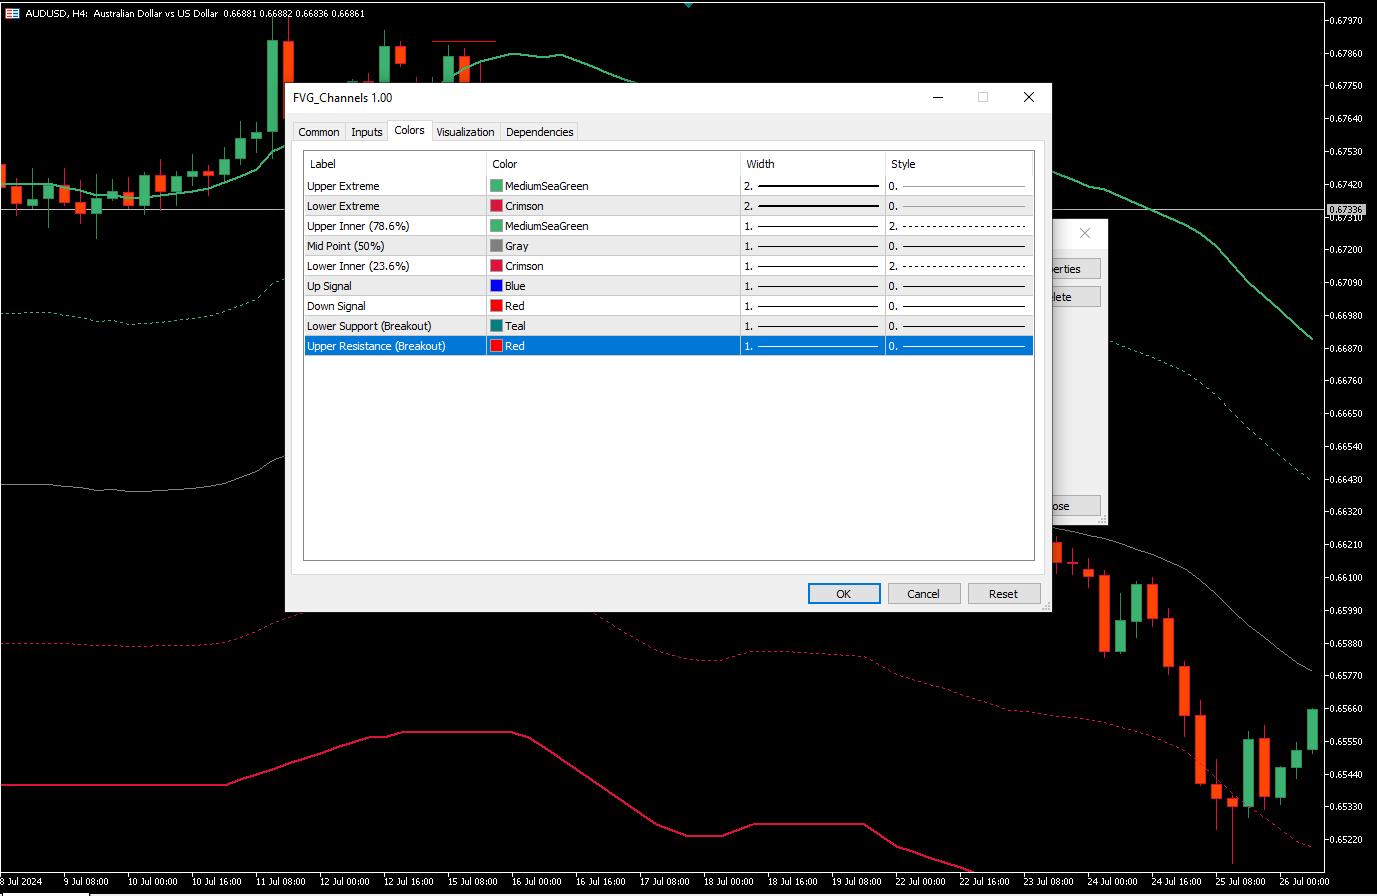The height and width of the screenshot is (896, 1377).
Task: Maximize the FVG_Channels dialog window
Action: pos(983,97)
